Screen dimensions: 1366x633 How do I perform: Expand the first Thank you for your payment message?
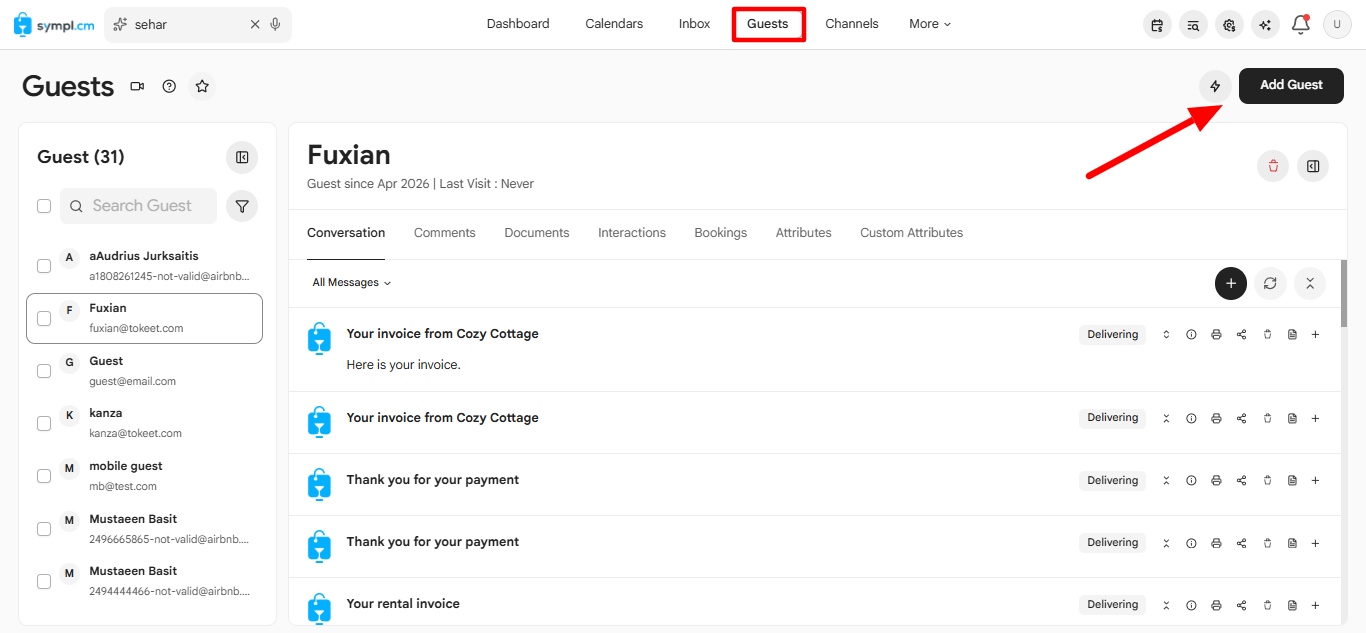click(x=1166, y=481)
